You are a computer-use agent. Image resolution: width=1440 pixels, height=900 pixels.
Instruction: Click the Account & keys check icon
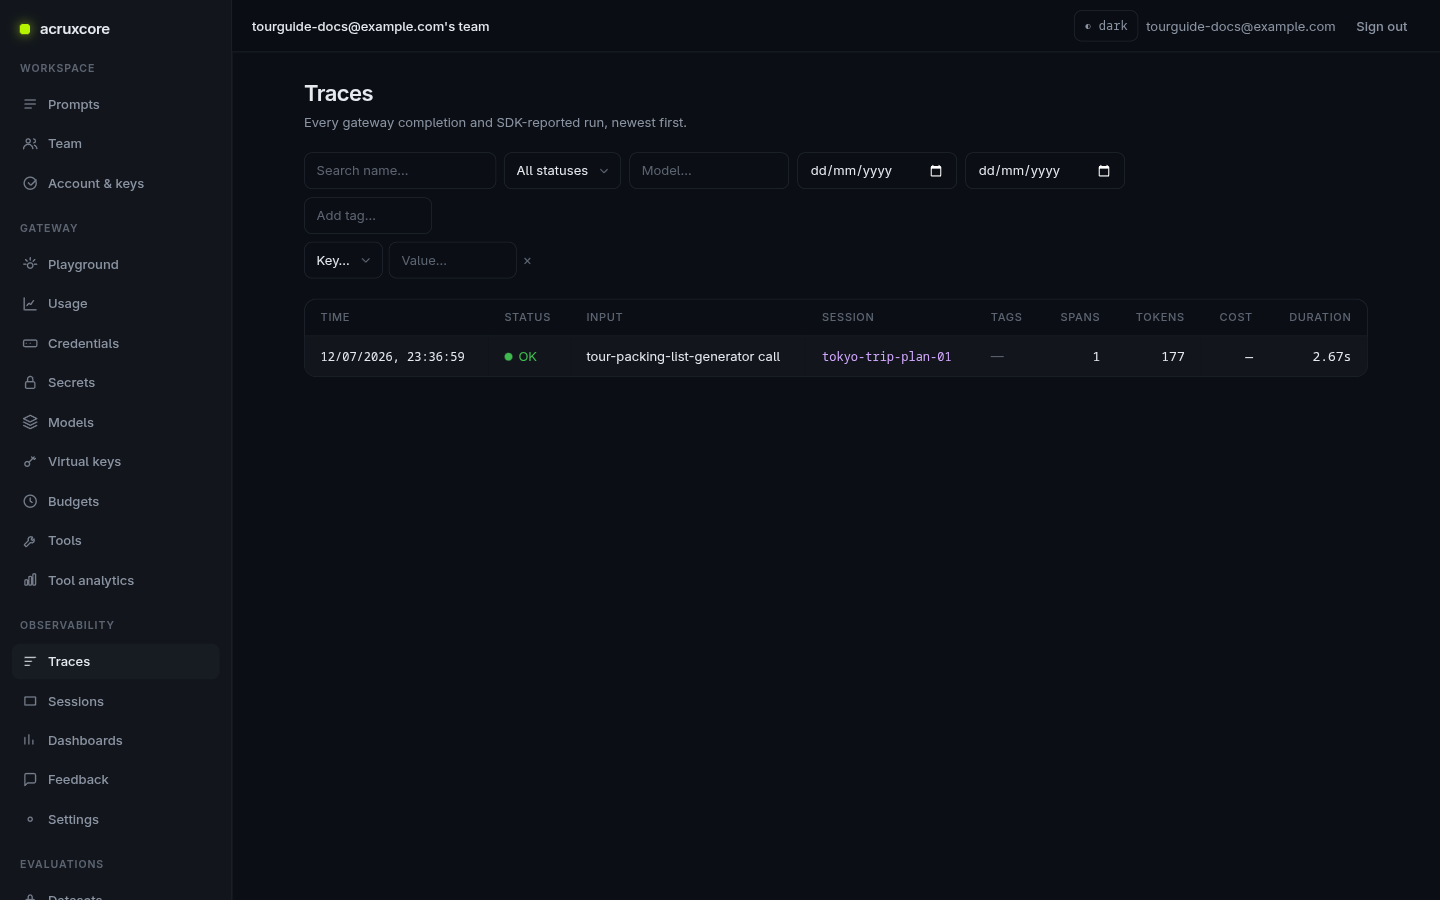pos(30,184)
